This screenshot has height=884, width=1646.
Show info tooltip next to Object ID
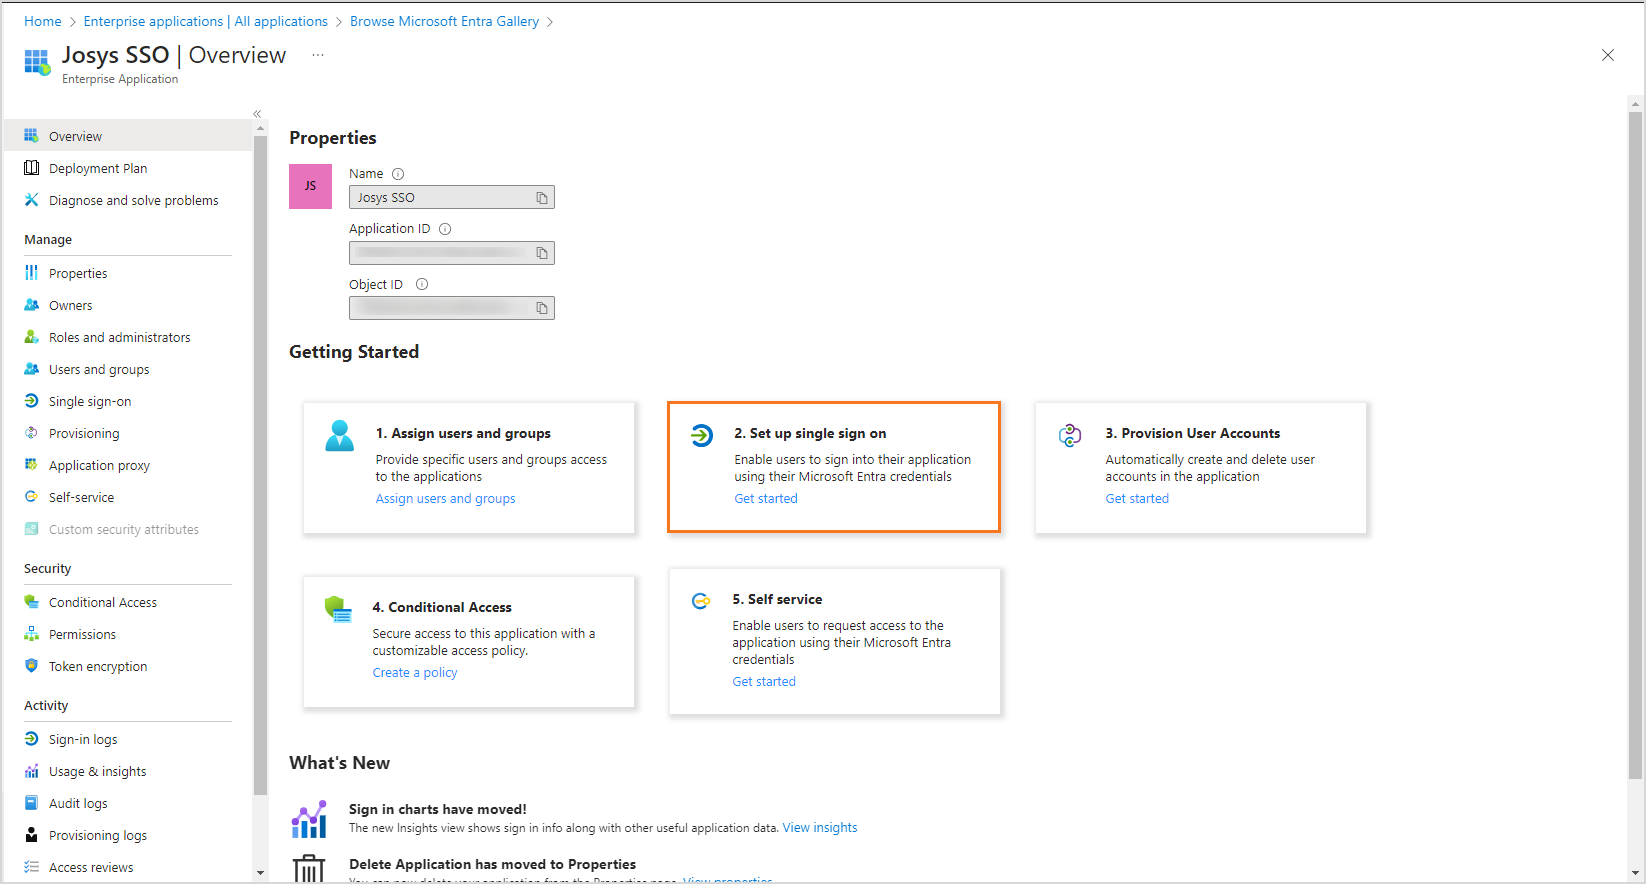coord(422,284)
